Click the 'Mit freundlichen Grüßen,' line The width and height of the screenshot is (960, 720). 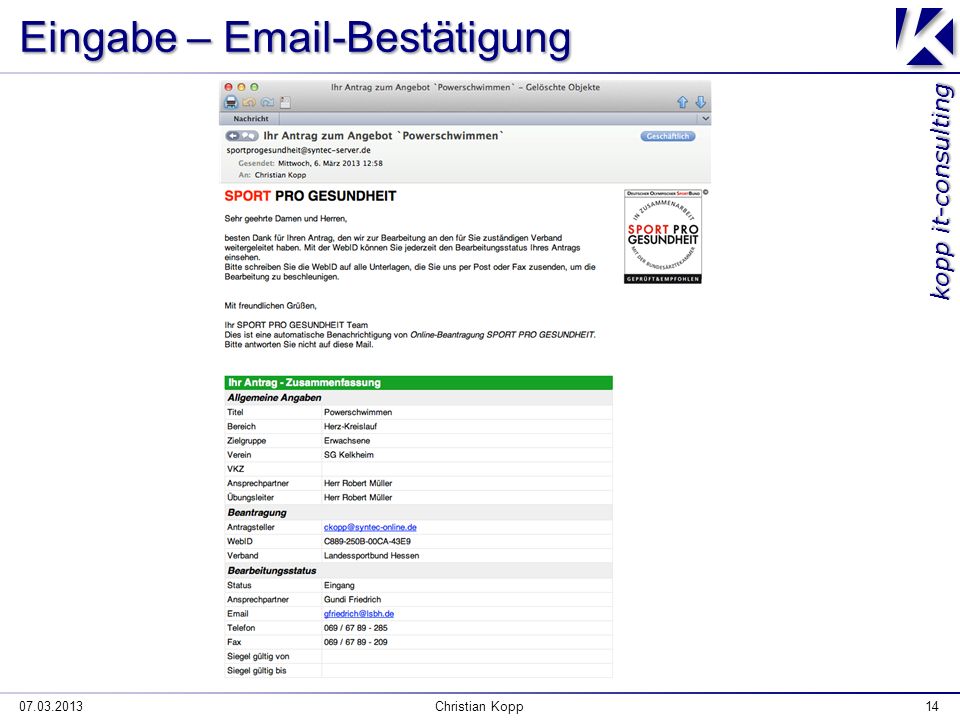tap(270, 306)
